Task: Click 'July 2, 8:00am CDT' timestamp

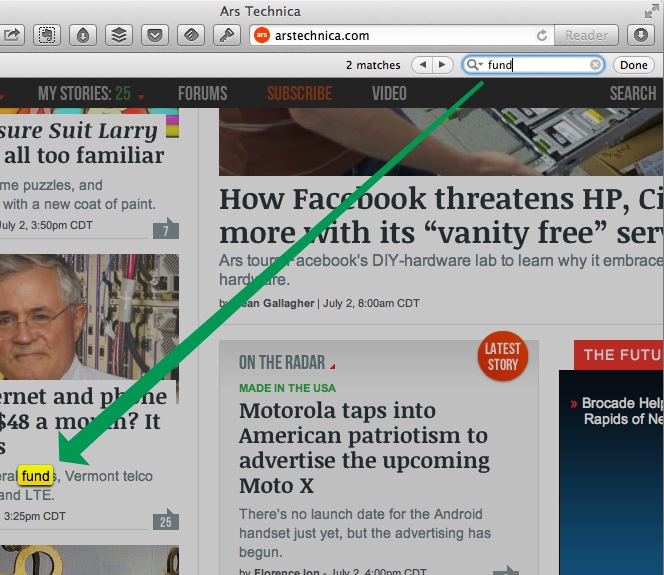Action: point(371,303)
